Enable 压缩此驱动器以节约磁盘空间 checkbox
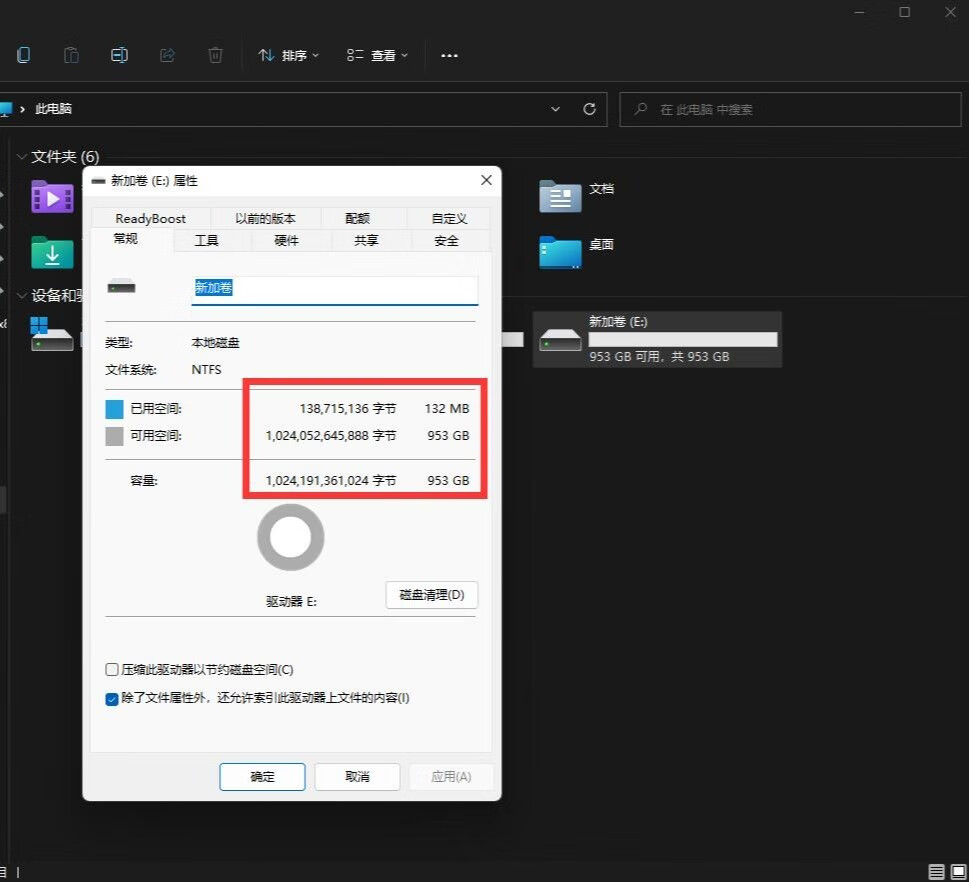Screen dimensions: 969x882 112,669
